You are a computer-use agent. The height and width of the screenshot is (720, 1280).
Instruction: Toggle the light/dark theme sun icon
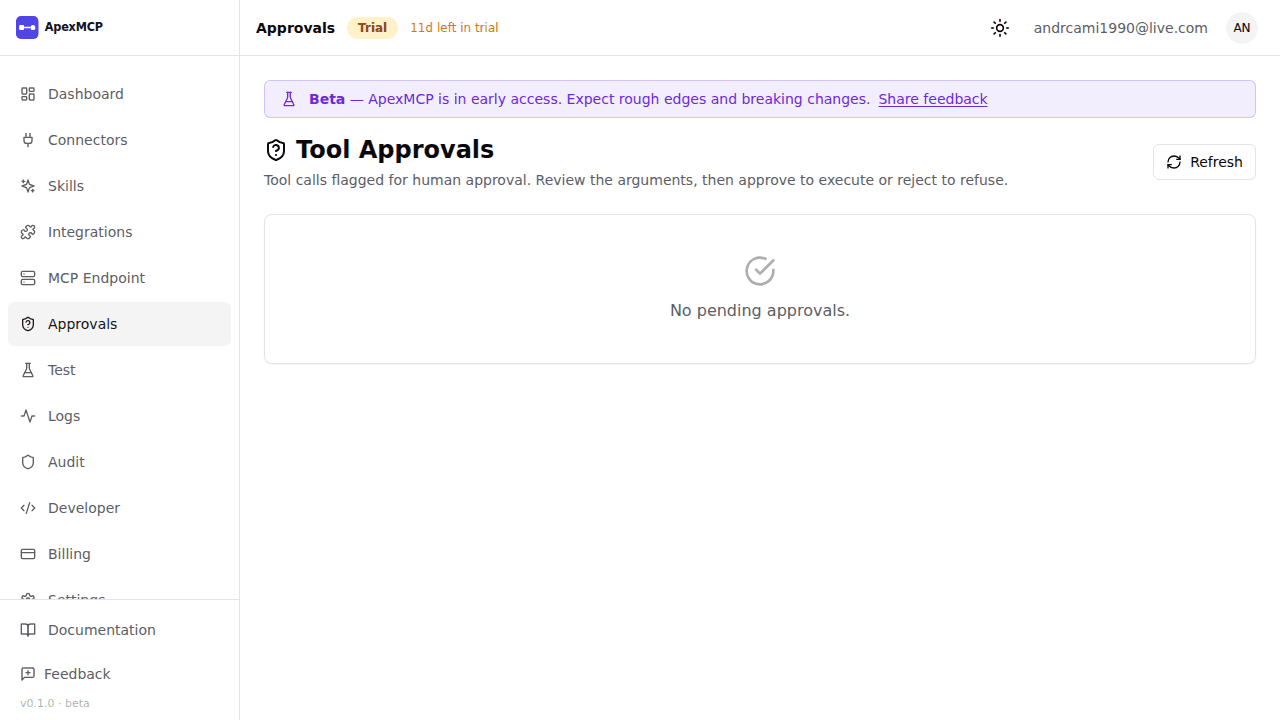(x=1000, y=28)
